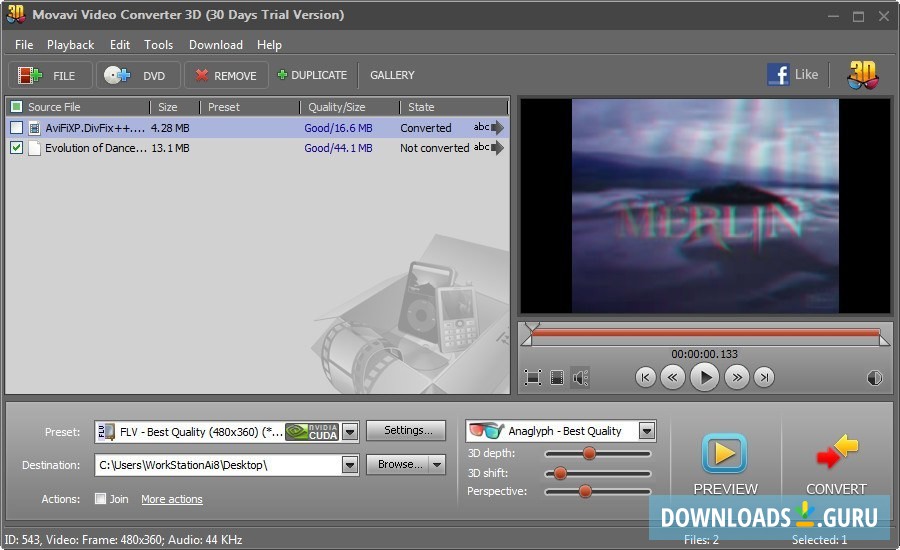Click the abc arrow icon in the Not converted row
The width and height of the screenshot is (900, 550).
pyautogui.click(x=488, y=148)
